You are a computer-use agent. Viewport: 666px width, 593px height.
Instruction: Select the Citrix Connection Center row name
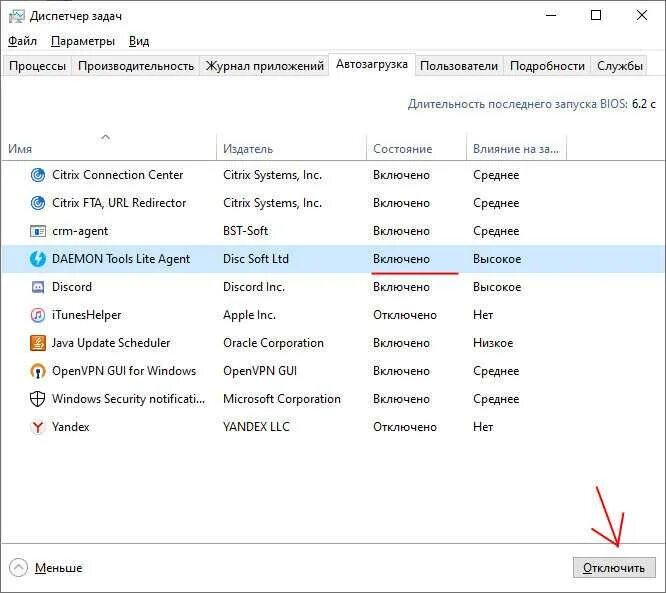[x=118, y=175]
